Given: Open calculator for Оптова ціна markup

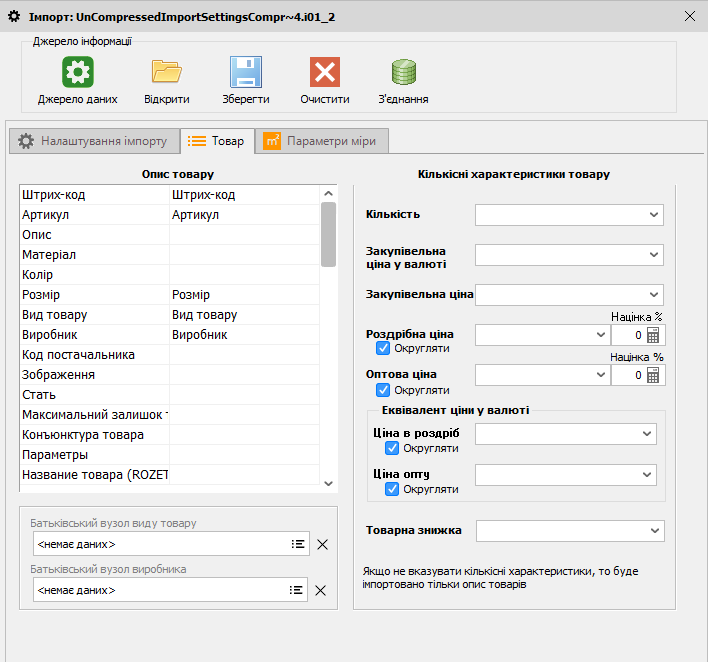Looking at the screenshot, I should 653,375.
